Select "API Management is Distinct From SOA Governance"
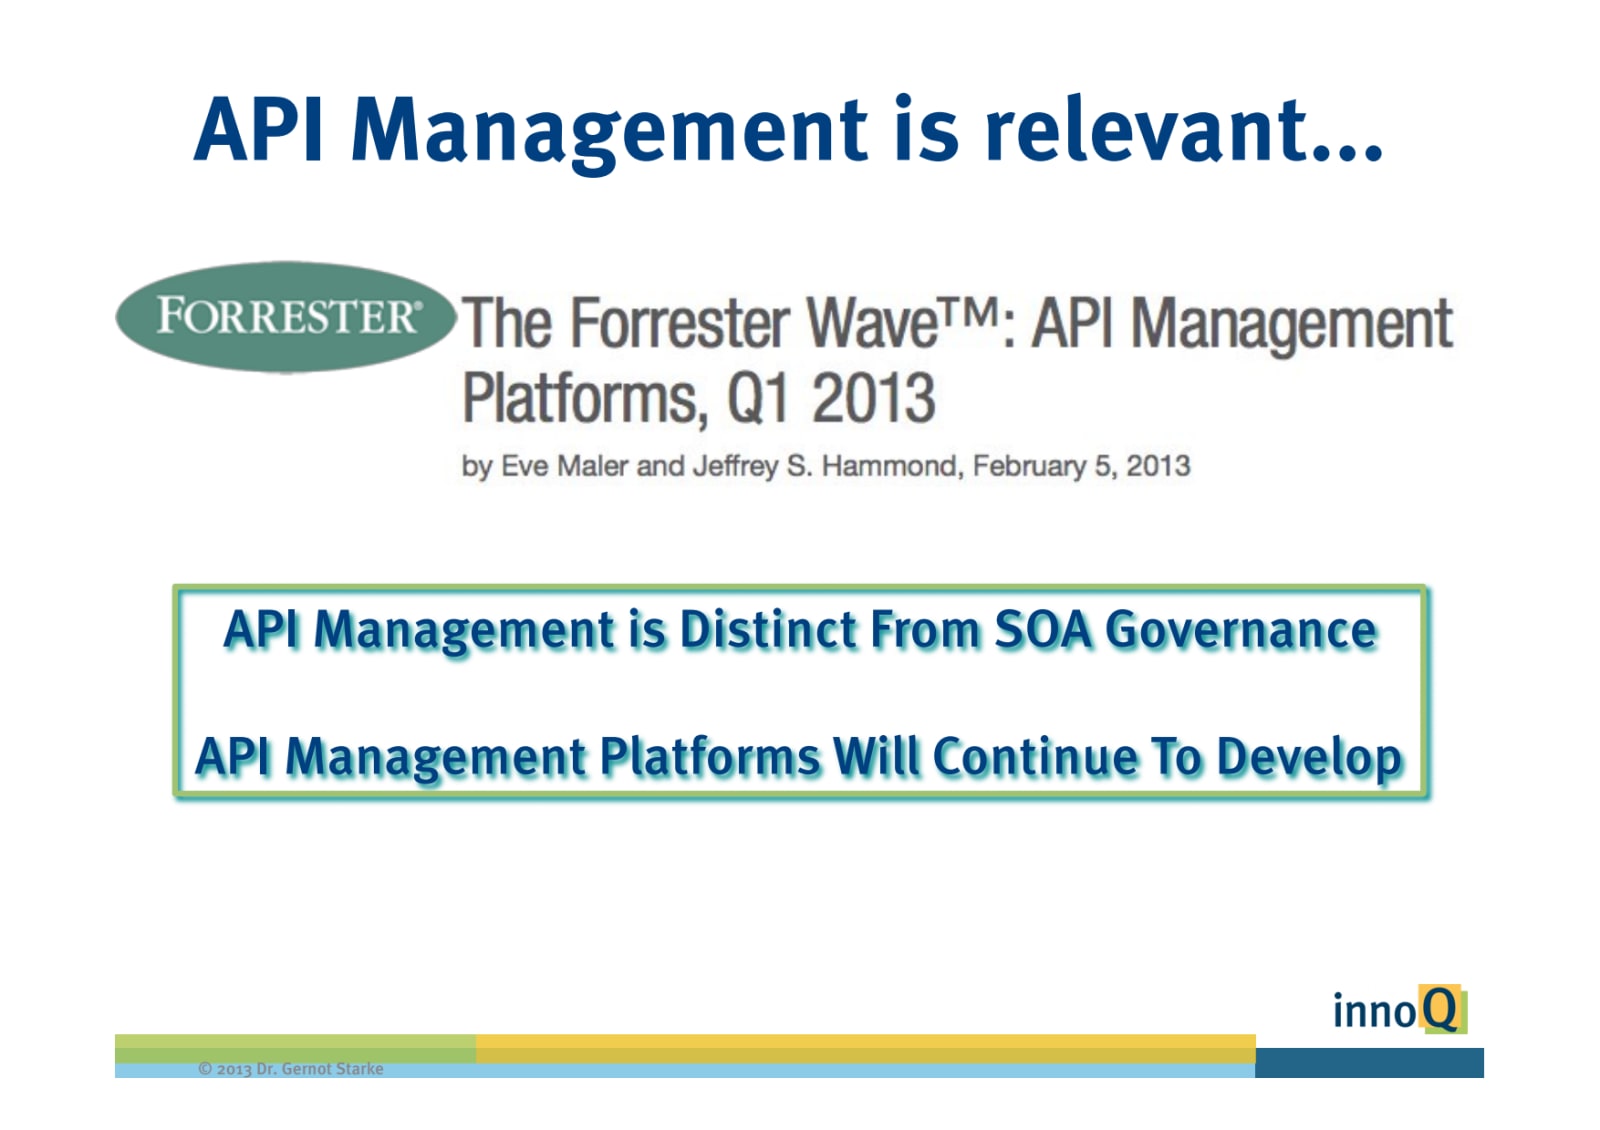Image resolution: width=1600 pixels, height=1130 pixels. pos(800,631)
